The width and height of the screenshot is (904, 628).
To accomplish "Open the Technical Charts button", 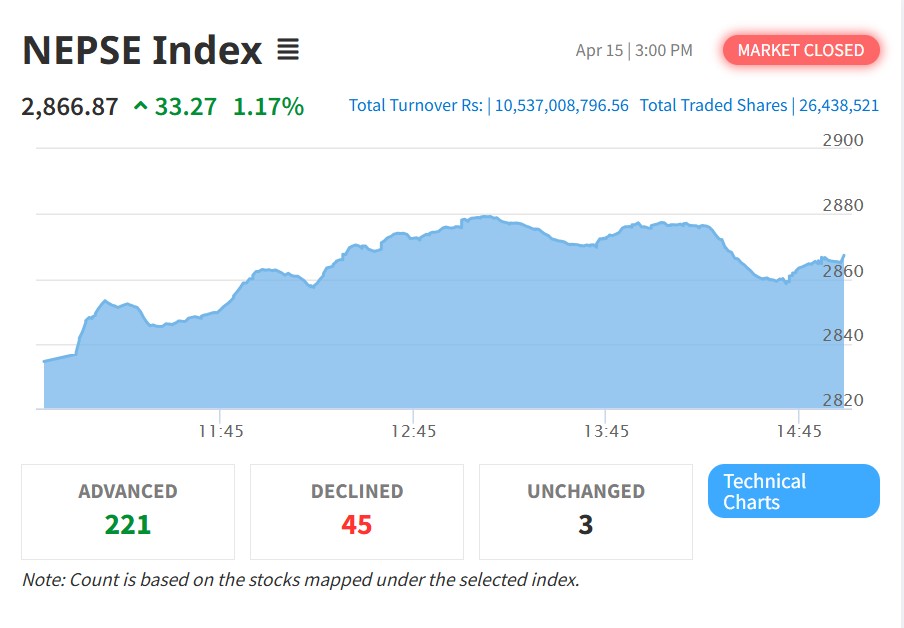I will pos(793,491).
